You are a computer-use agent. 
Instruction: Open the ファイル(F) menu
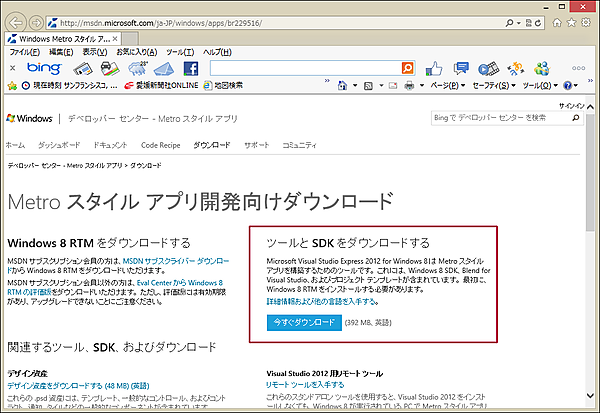point(25,51)
